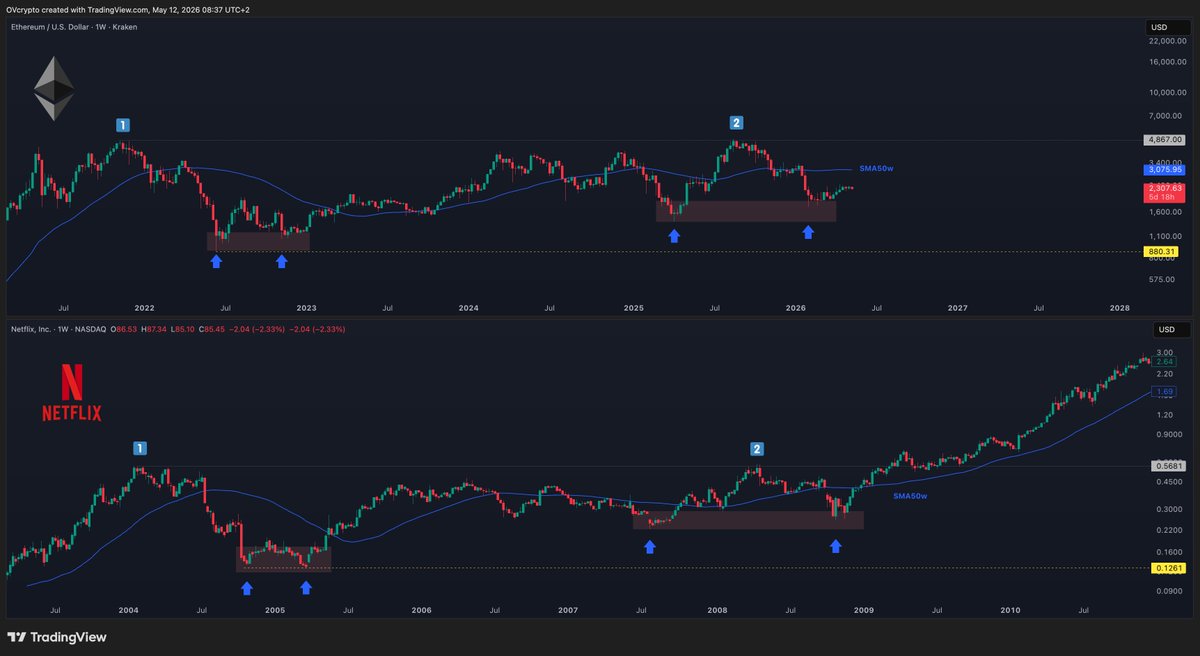The width and height of the screenshot is (1200, 656).
Task: Click the 2022 label on the time axis
Action: 144,308
